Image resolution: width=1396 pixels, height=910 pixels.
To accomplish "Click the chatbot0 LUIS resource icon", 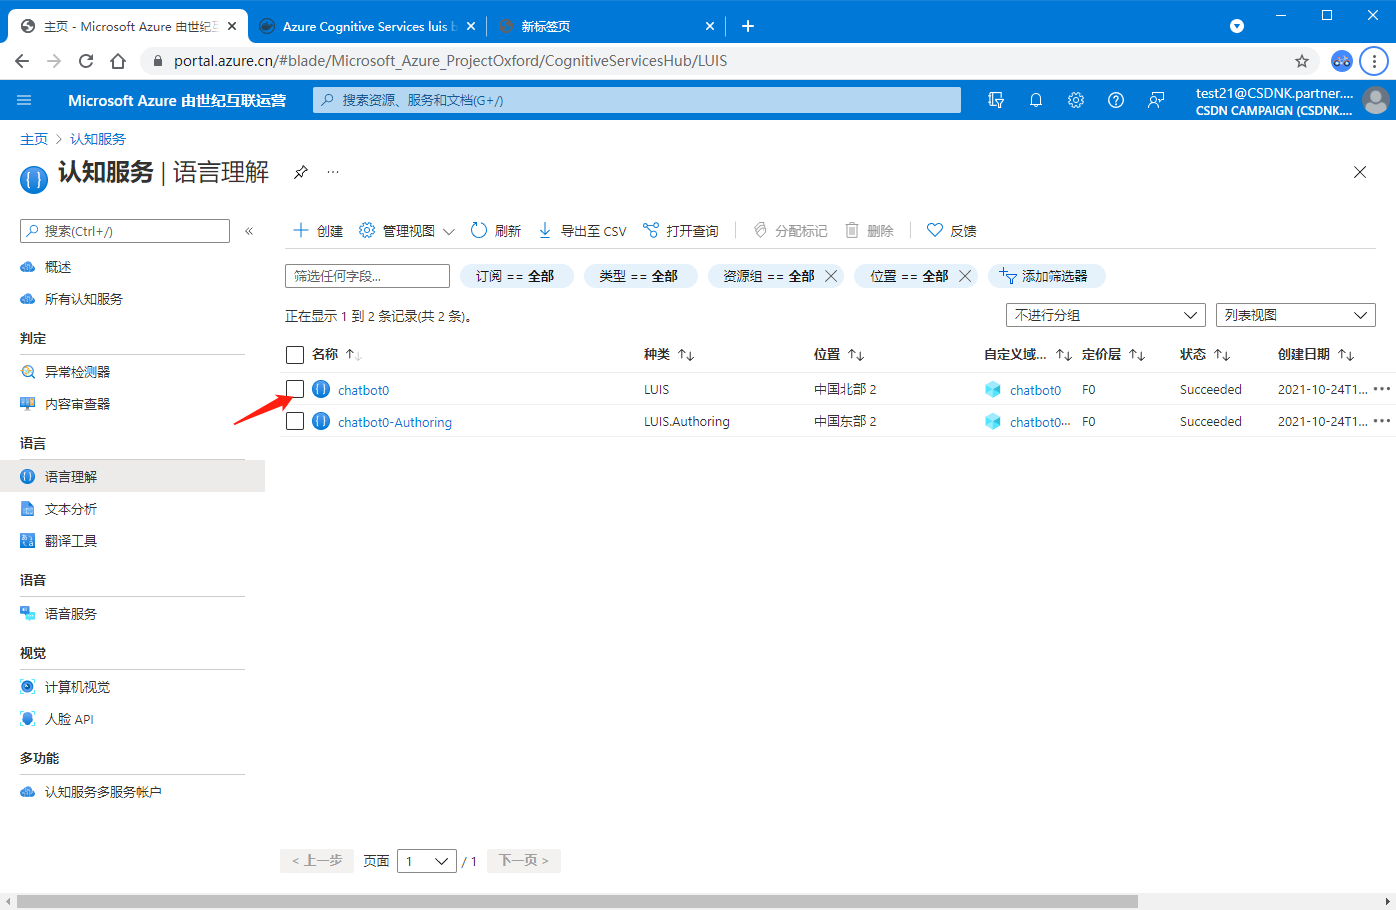I will pyautogui.click(x=321, y=389).
